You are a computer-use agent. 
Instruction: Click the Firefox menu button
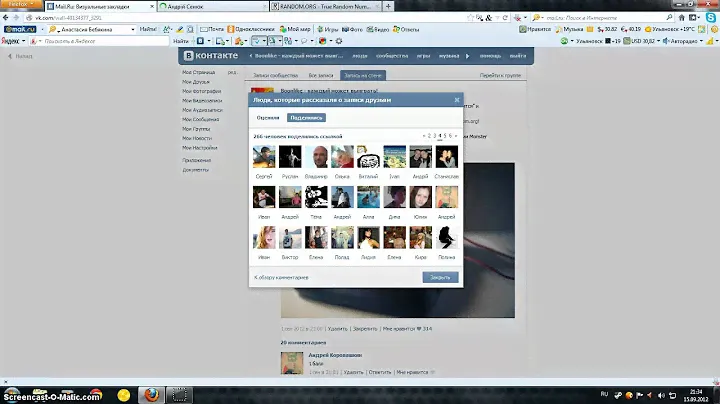[18, 5]
